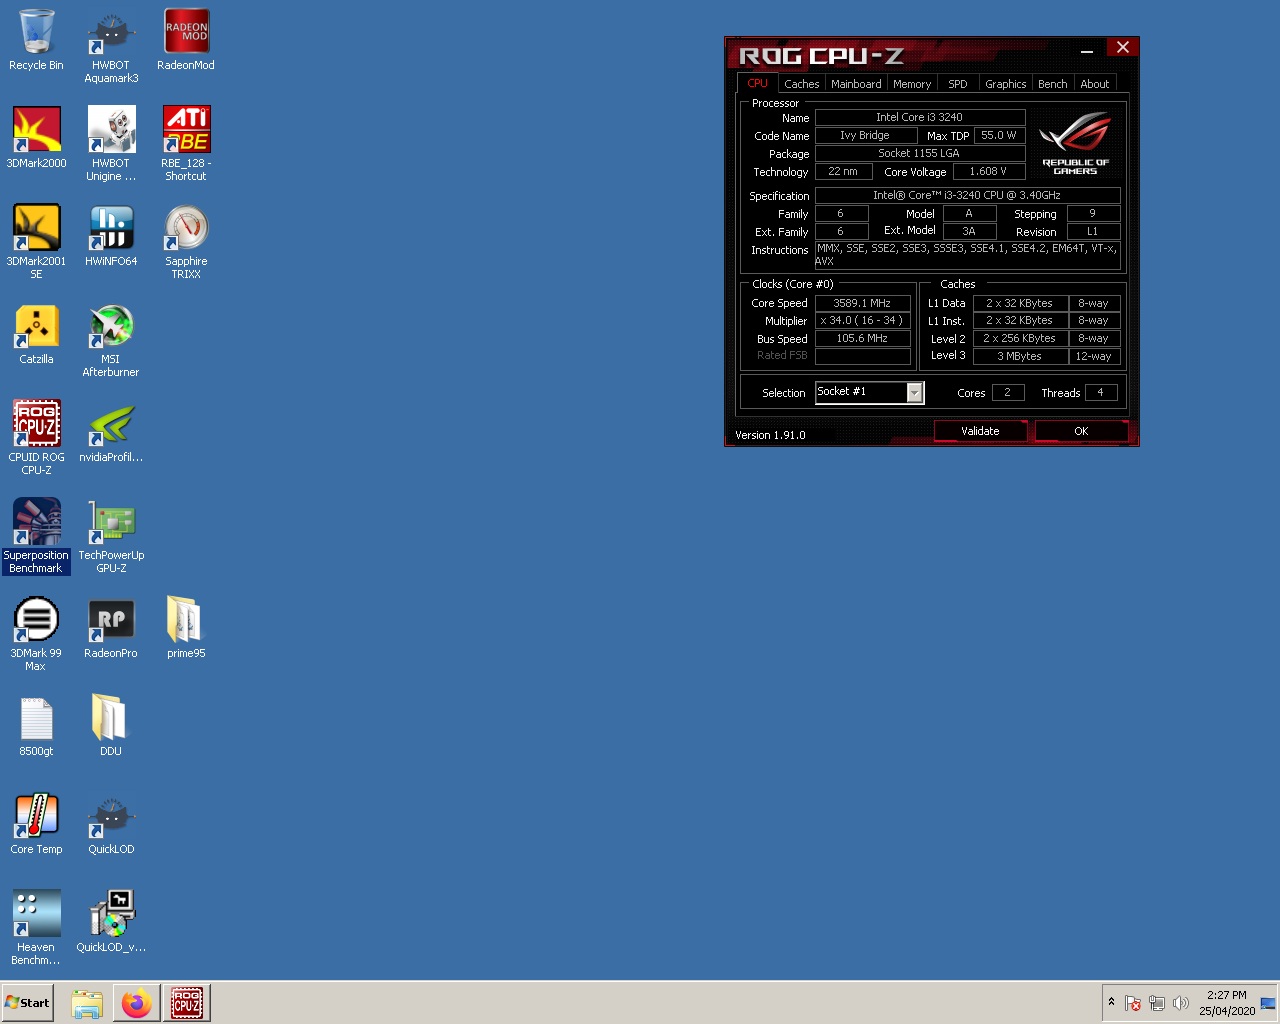The image size is (1280, 1024).
Task: Click the Republic of Gamers logo
Action: (x=1075, y=142)
